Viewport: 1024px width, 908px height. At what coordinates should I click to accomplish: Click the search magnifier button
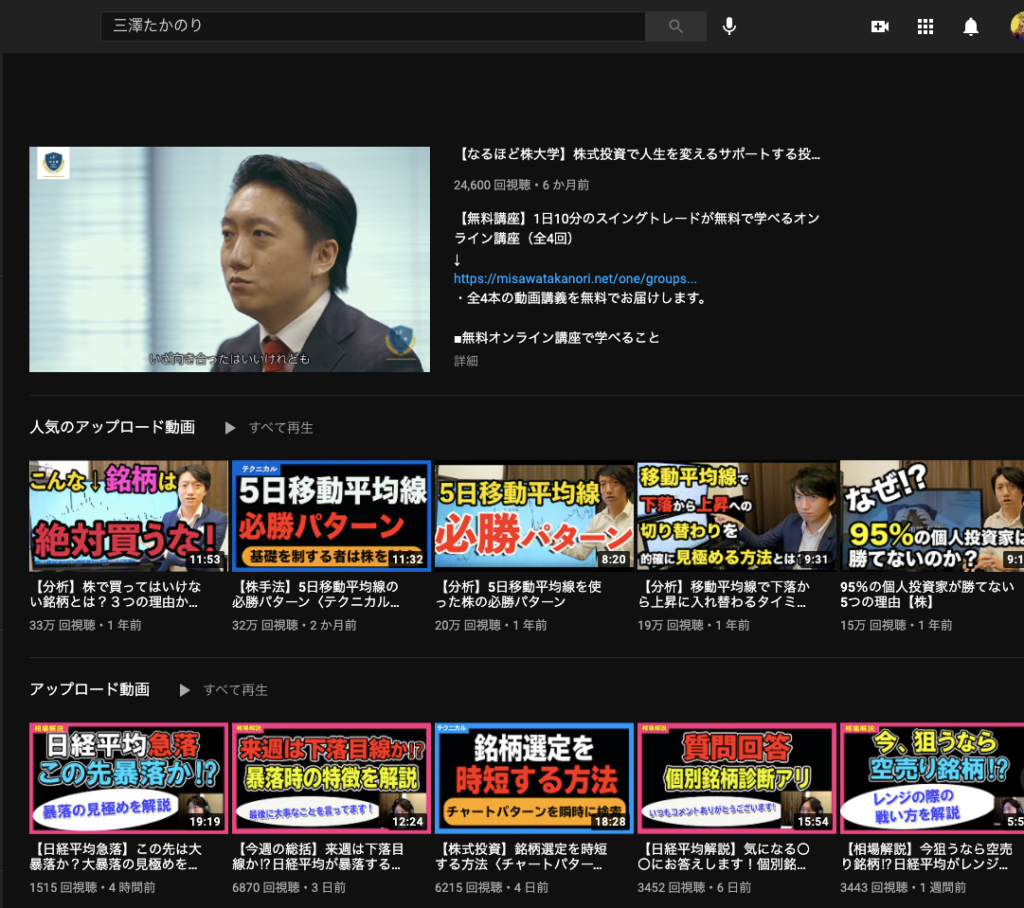click(676, 26)
